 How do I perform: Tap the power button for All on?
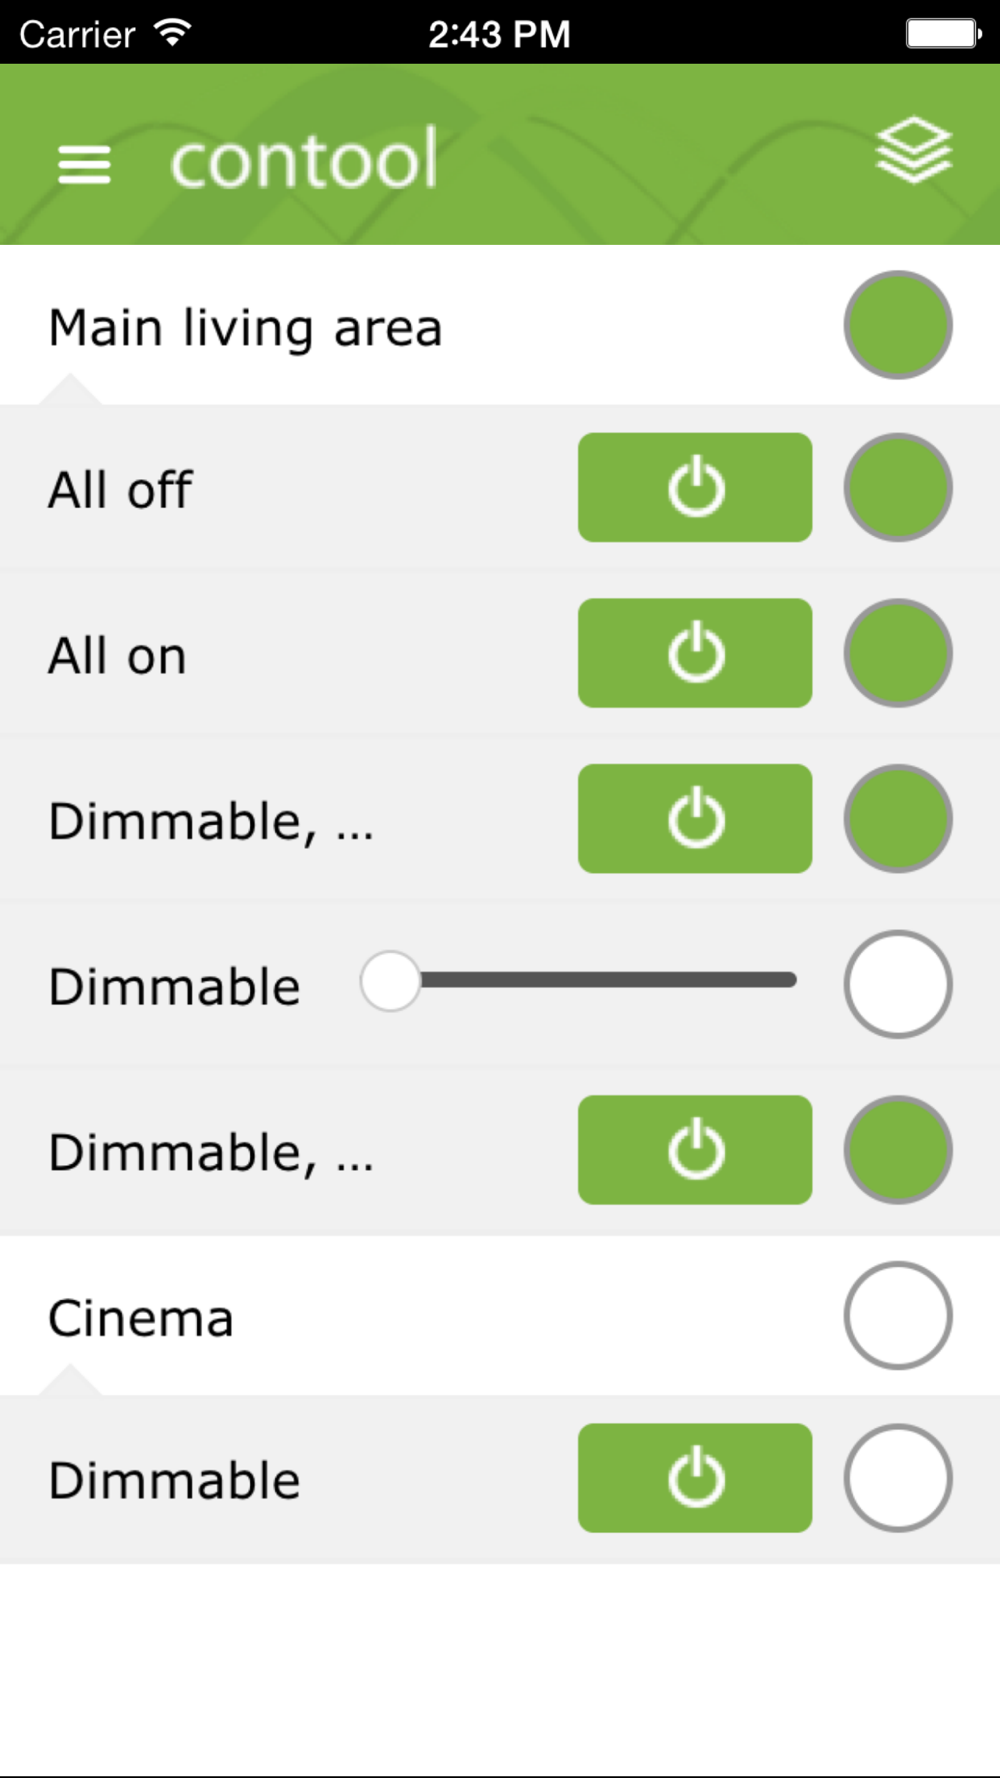coord(695,653)
